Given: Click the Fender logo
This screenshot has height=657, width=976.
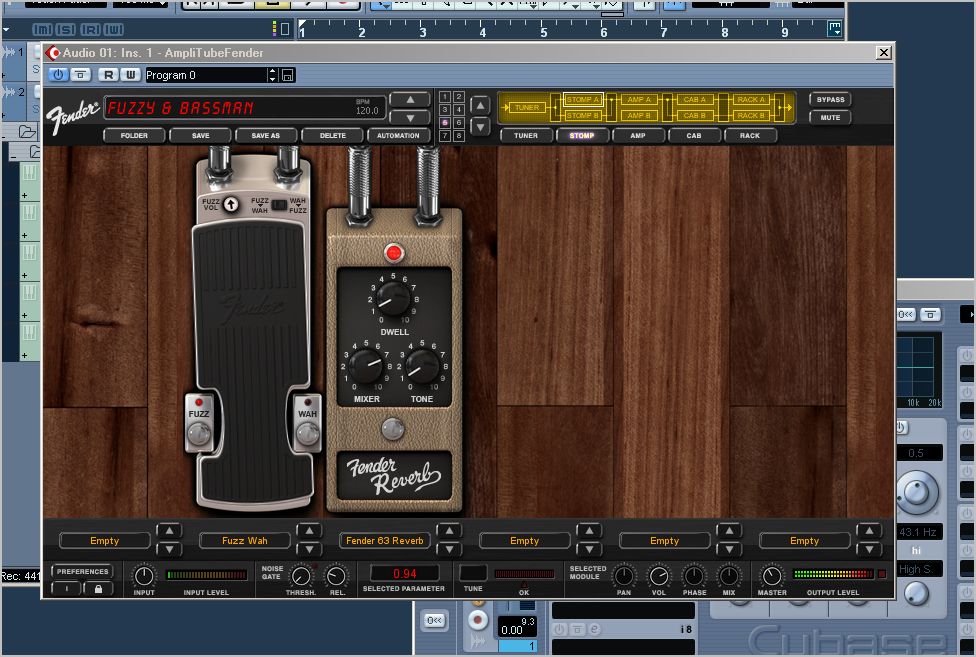Looking at the screenshot, I should (x=73, y=108).
